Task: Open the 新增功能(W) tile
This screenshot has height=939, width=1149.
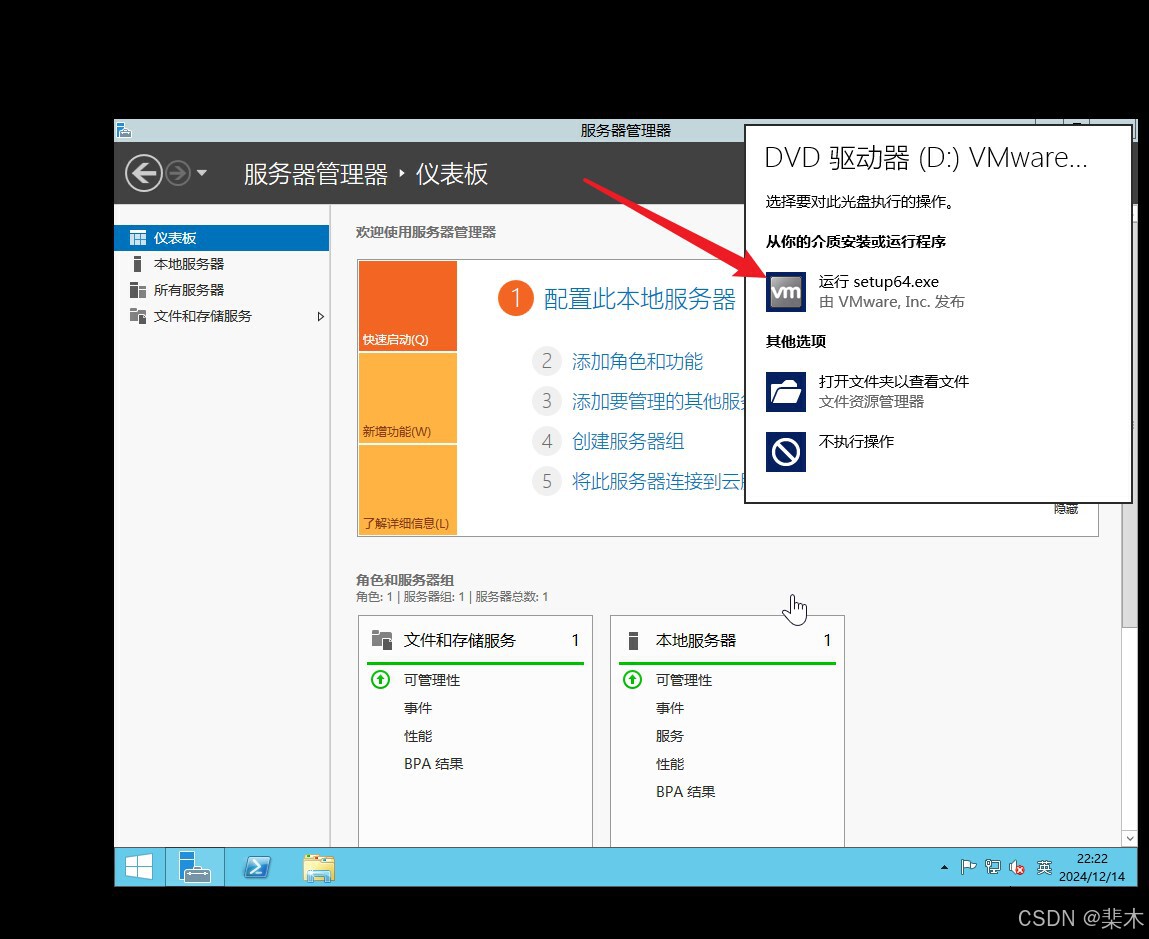Action: (x=407, y=398)
